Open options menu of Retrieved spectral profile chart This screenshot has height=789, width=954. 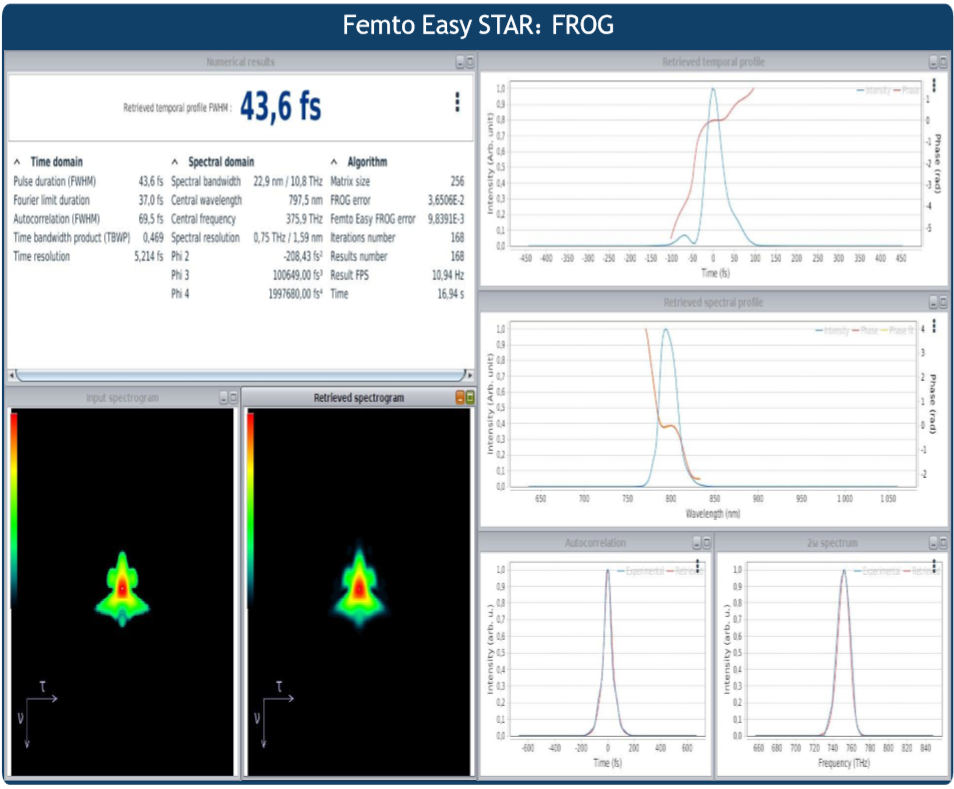(x=933, y=326)
